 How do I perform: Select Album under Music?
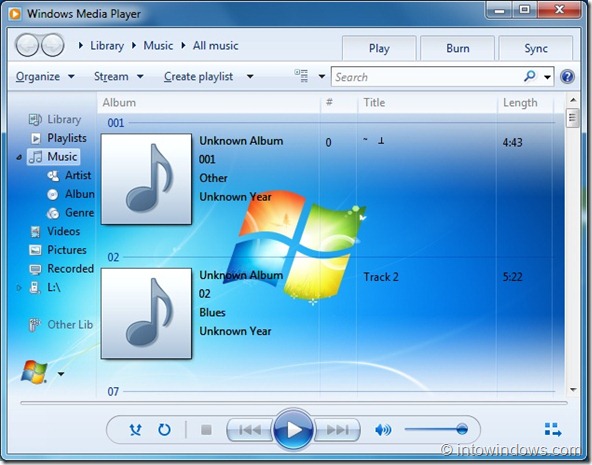71,194
